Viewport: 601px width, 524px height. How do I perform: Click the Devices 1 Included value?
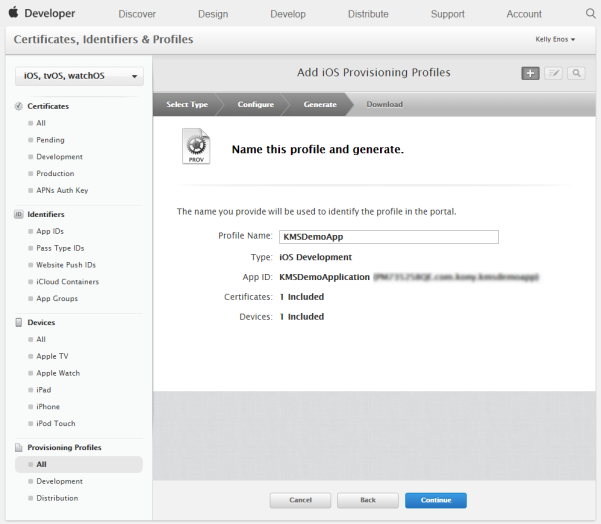click(x=302, y=317)
